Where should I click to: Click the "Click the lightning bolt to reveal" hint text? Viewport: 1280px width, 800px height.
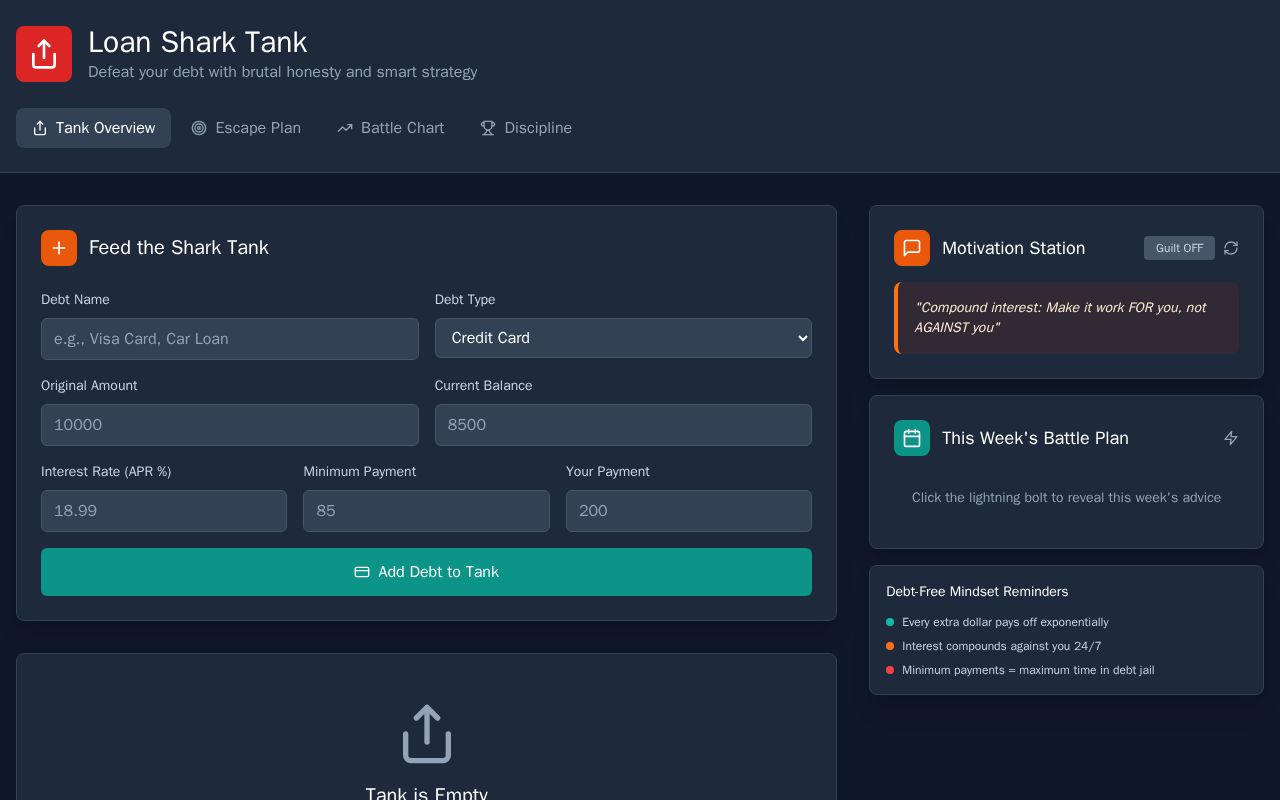click(x=1066, y=498)
